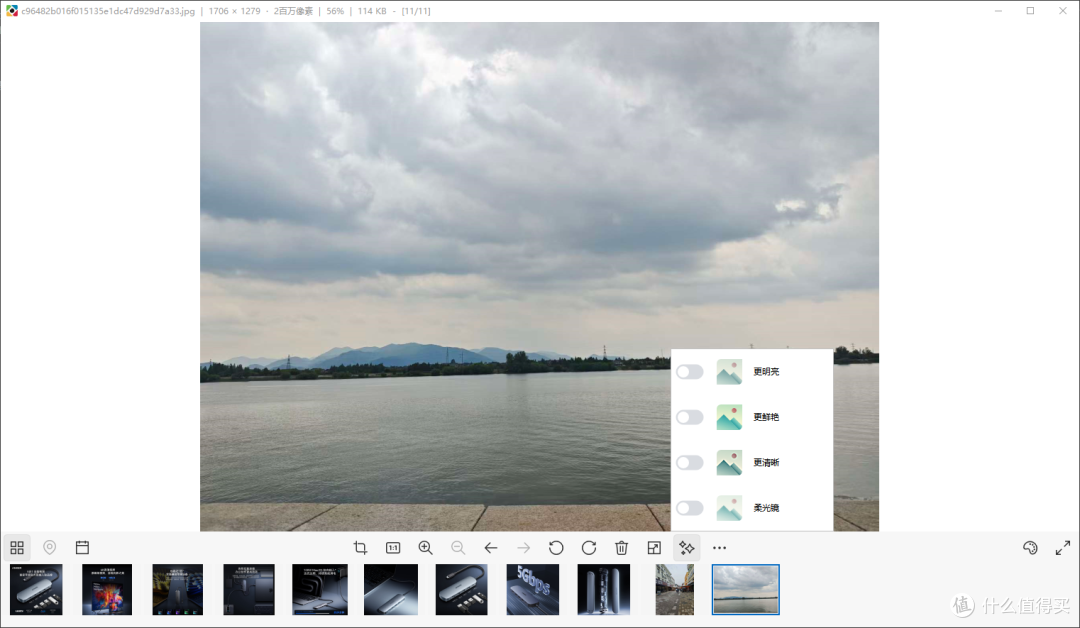
Task: Click the 柔光镜 preview image icon
Action: [729, 508]
